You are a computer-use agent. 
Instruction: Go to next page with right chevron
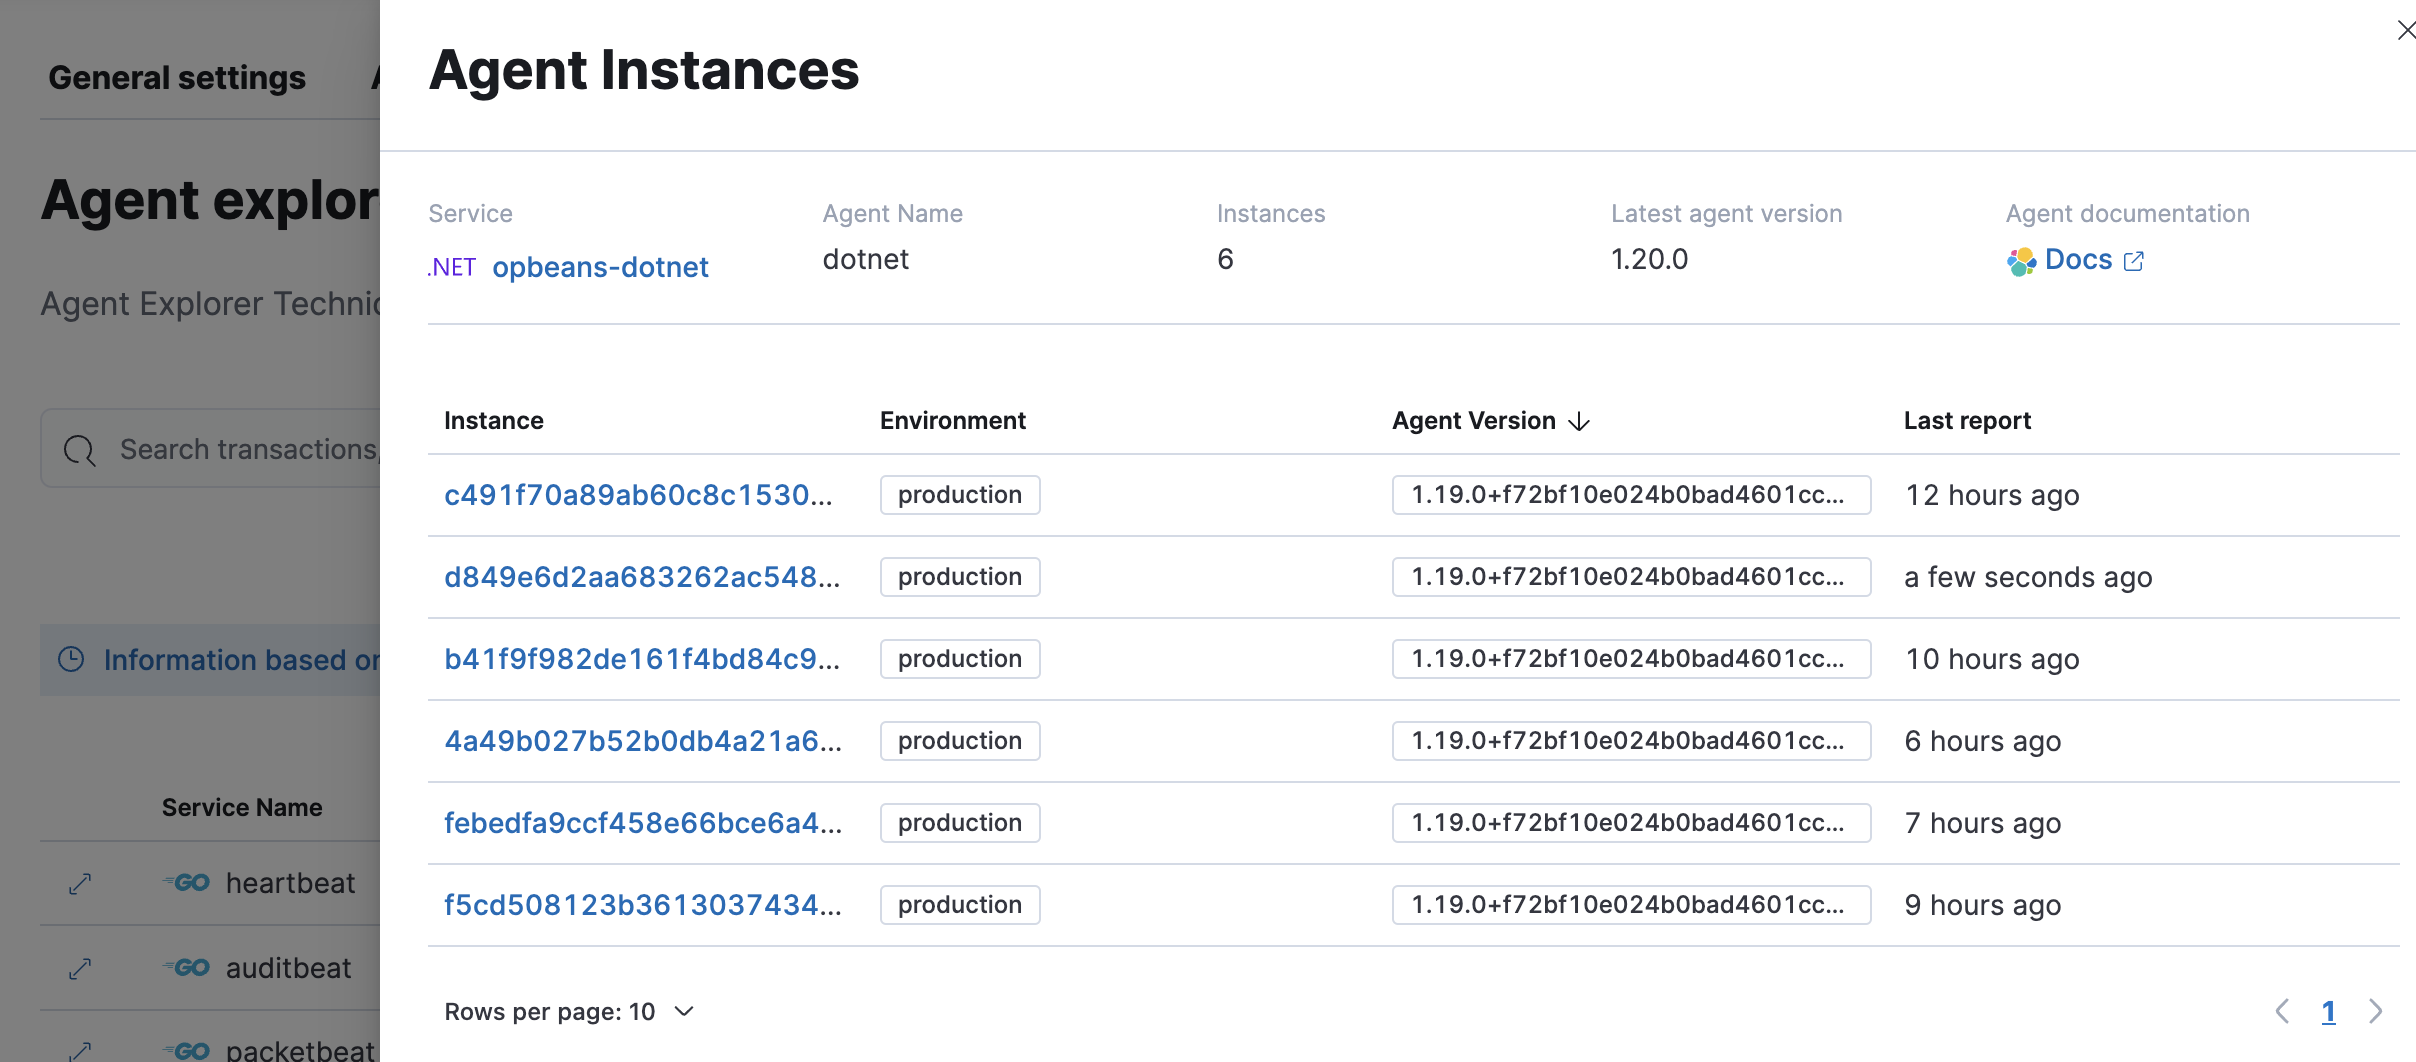(x=2377, y=1011)
